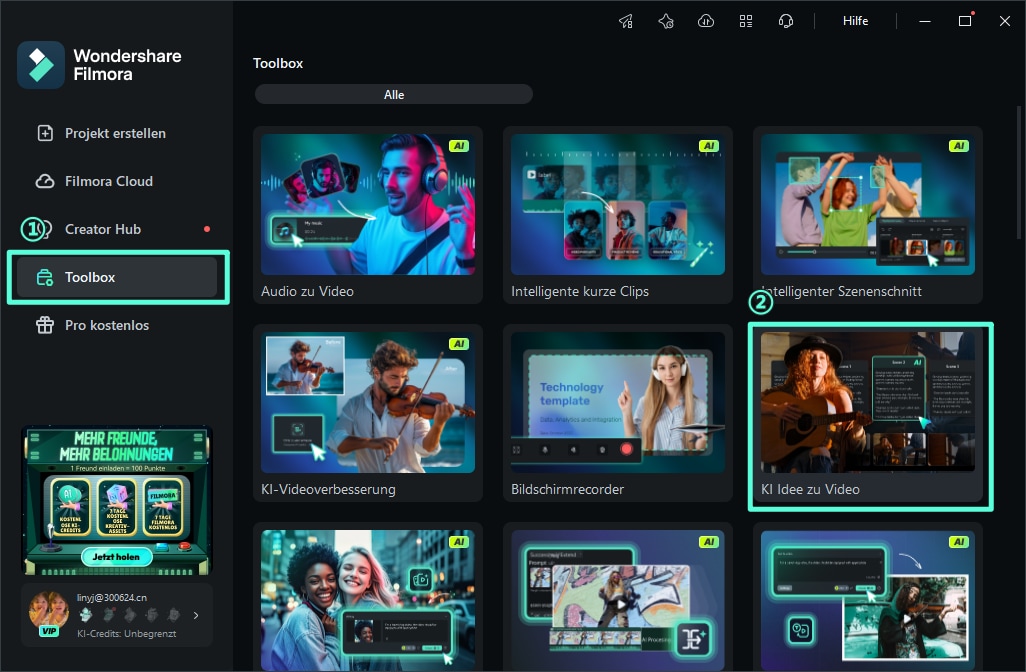Click the cloud upload icon in title bar
The width and height of the screenshot is (1026, 672).
coord(706,21)
